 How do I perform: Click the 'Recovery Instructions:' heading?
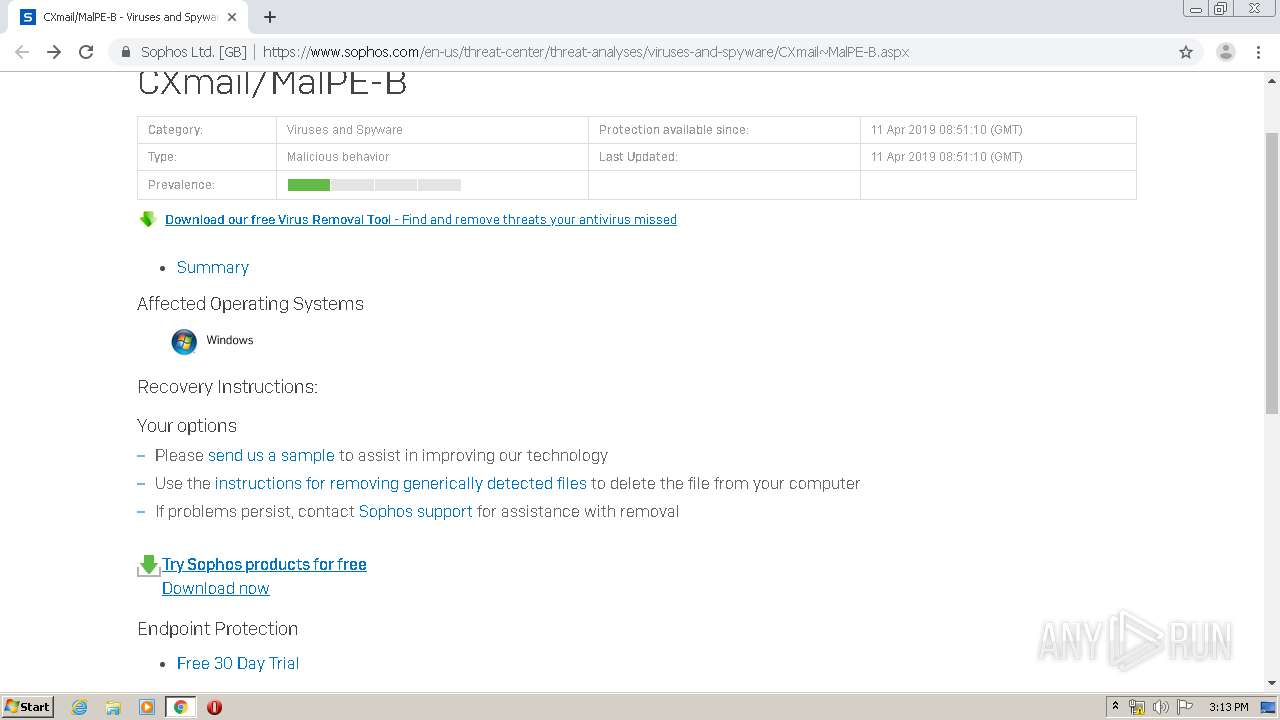(227, 387)
